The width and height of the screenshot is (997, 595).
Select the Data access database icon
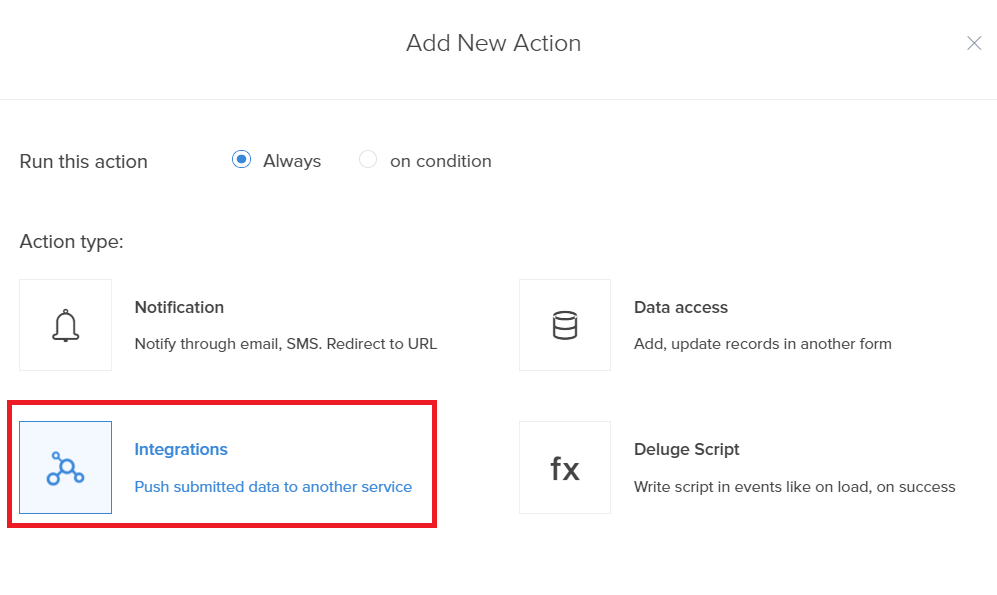(565, 325)
